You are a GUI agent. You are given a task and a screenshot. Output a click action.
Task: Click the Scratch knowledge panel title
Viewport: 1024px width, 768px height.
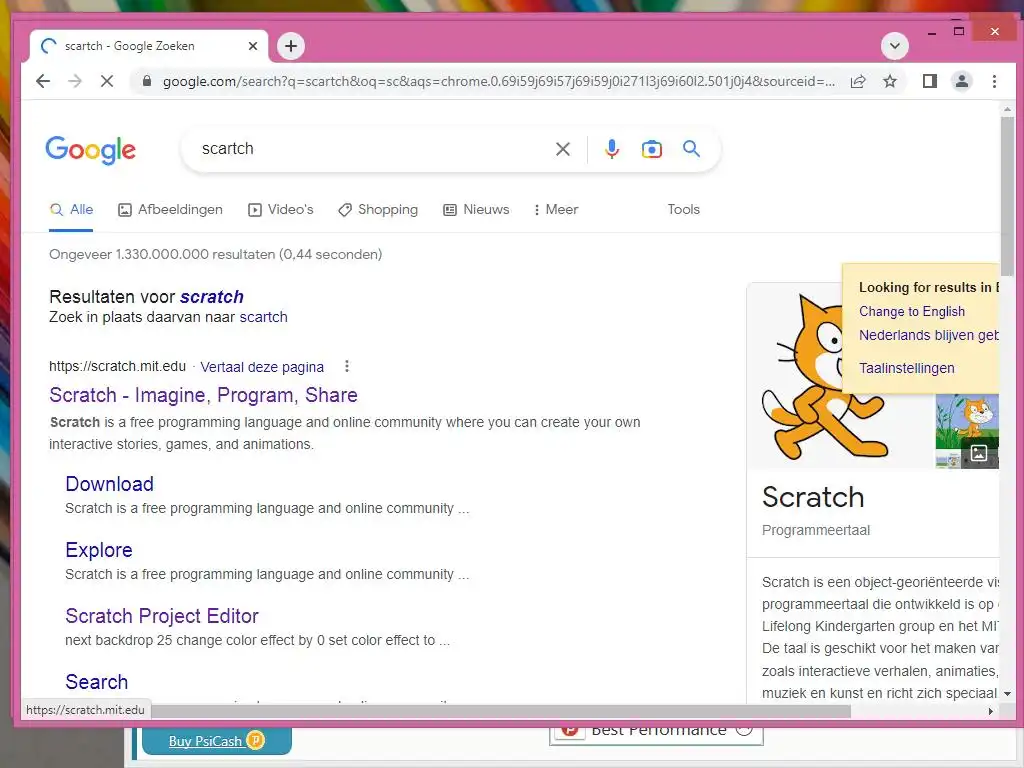tap(813, 497)
